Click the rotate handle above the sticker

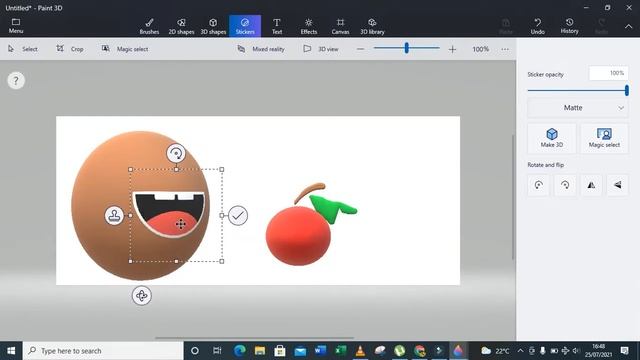pyautogui.click(x=176, y=153)
